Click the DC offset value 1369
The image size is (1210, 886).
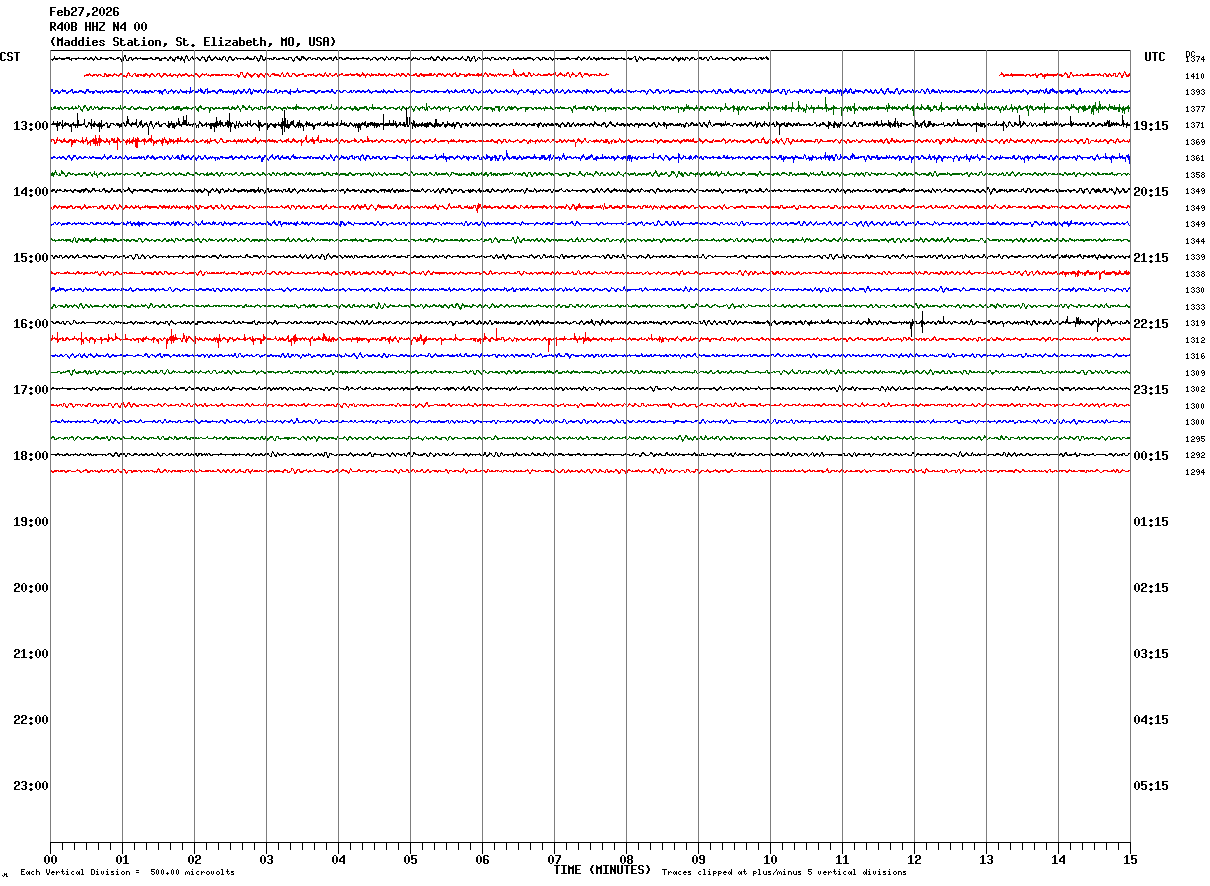pyautogui.click(x=1195, y=142)
